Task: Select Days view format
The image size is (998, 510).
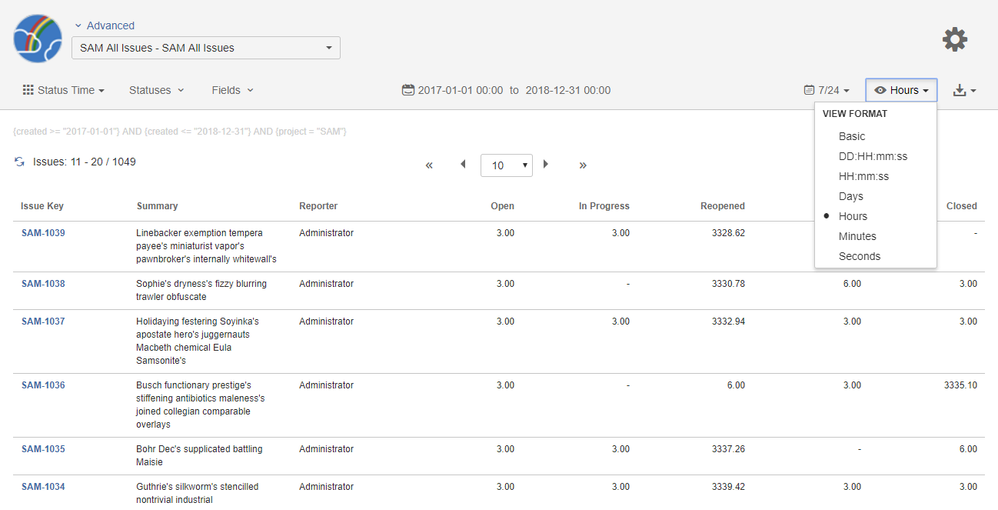Action: click(x=850, y=196)
